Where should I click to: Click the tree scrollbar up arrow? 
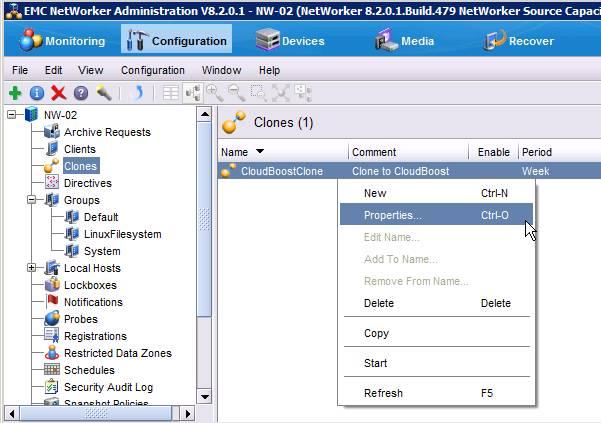pos(205,114)
